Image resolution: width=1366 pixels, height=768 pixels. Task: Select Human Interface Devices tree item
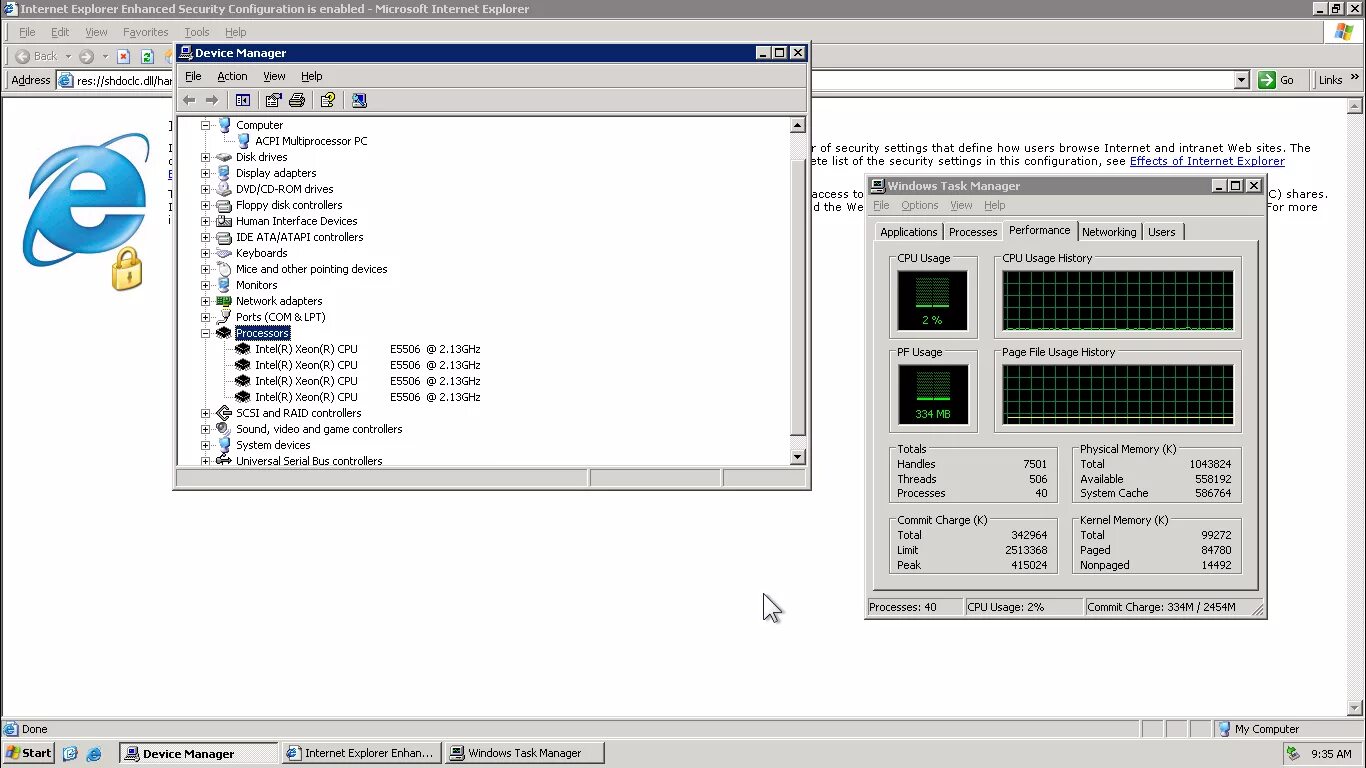click(x=296, y=221)
